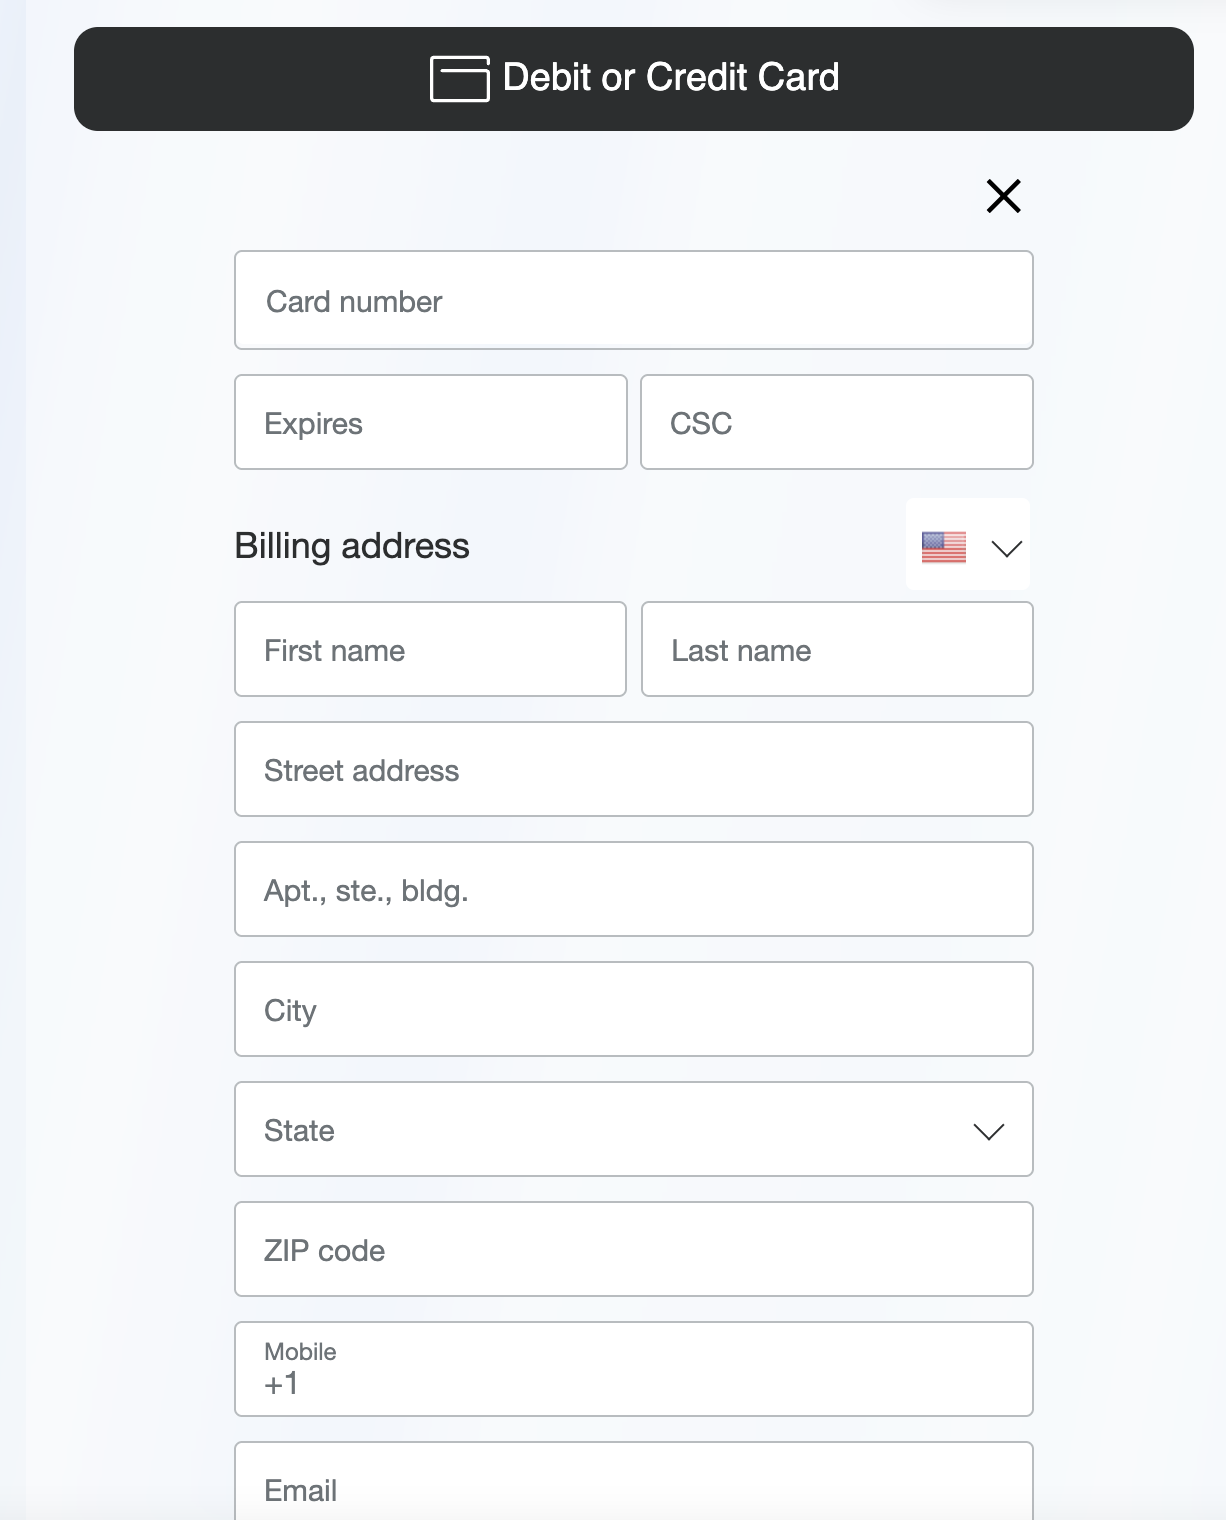Click the Billing address heading
The image size is (1226, 1520).
pyautogui.click(x=352, y=546)
